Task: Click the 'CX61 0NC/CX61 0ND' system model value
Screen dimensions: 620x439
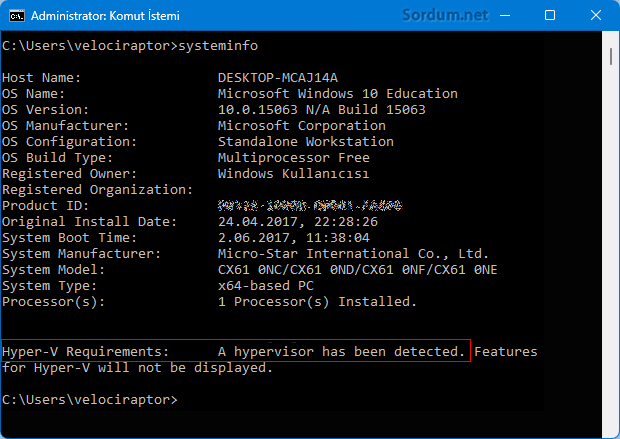Action: (x=357, y=270)
